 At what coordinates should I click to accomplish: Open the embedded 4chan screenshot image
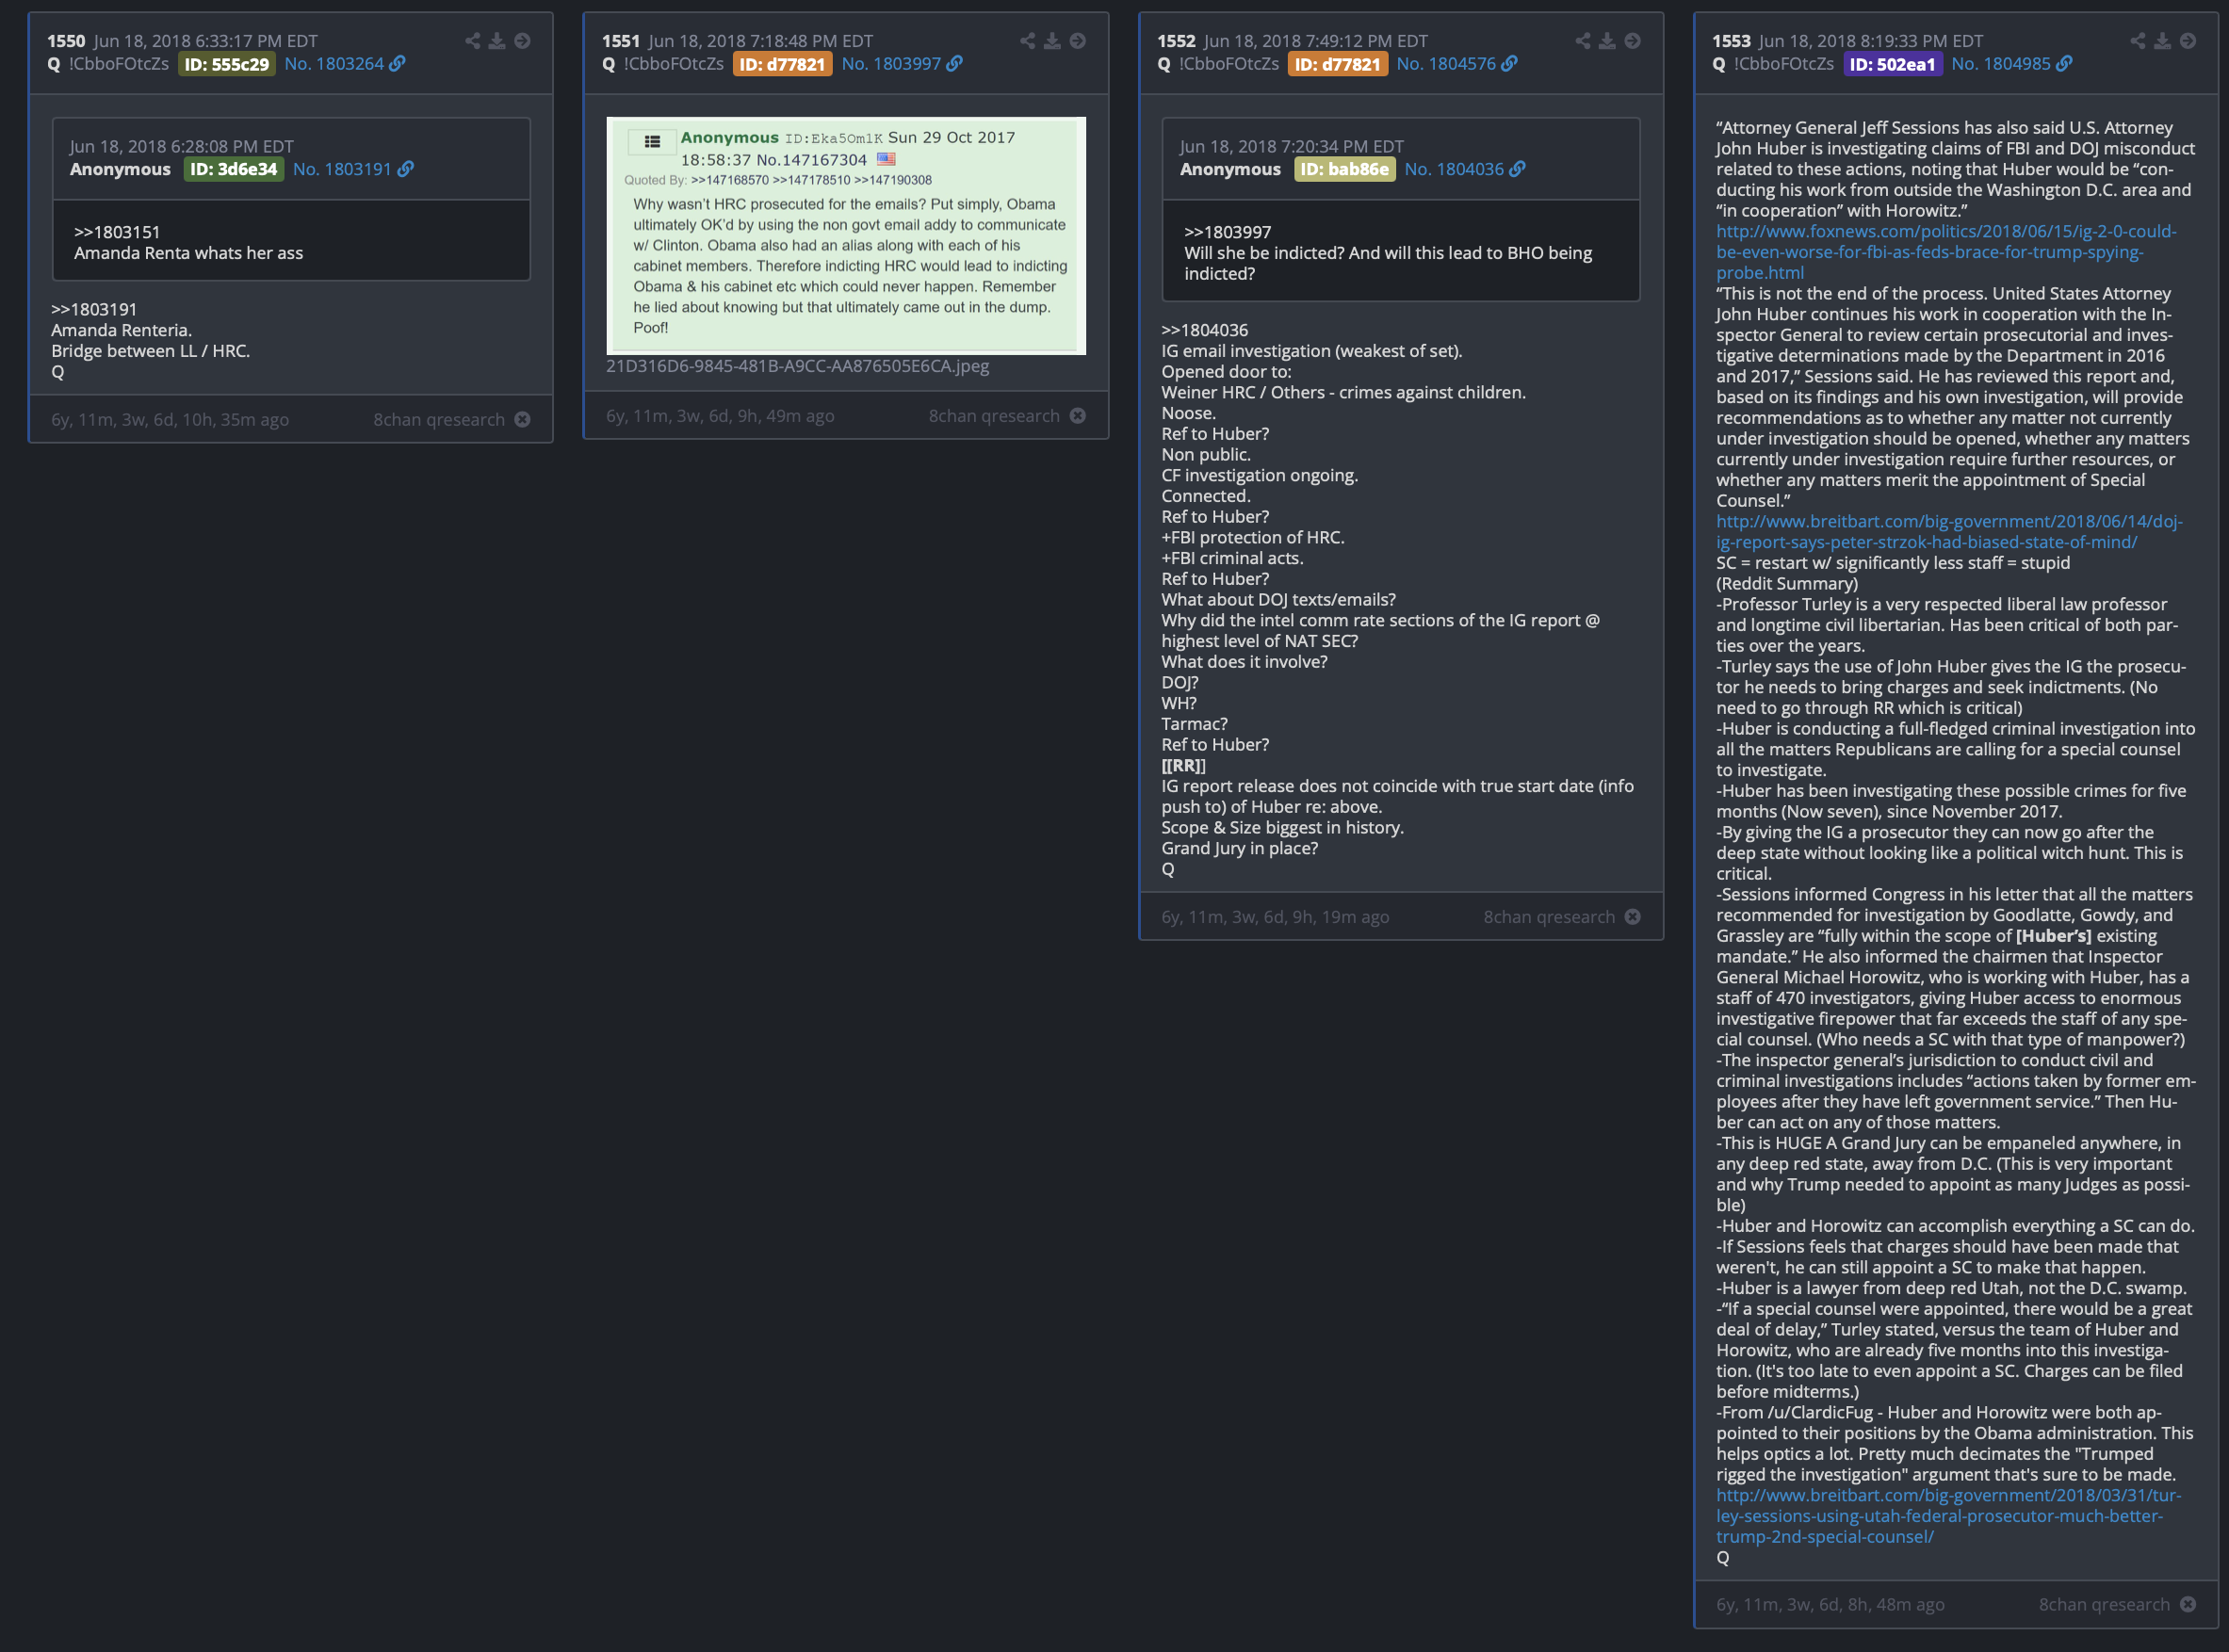pos(846,236)
